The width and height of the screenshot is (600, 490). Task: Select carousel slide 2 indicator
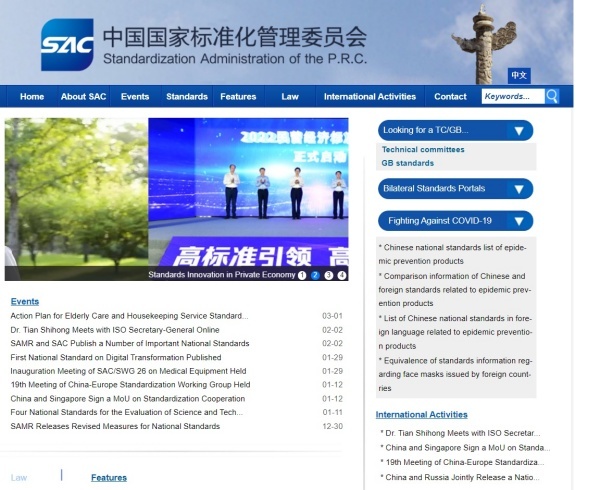pos(315,275)
